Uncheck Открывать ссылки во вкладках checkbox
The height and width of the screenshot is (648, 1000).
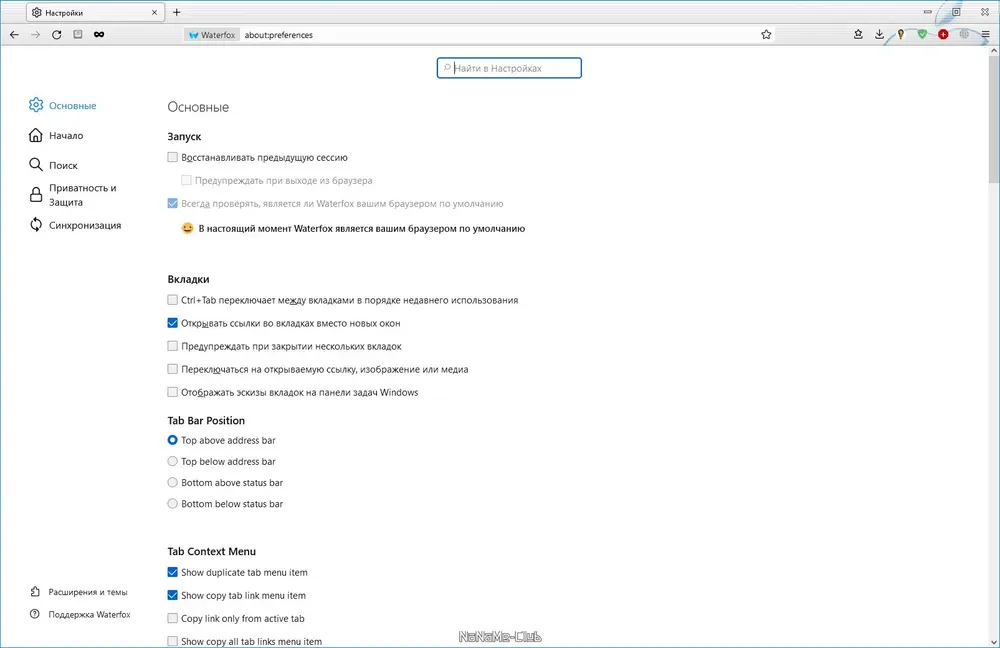click(x=172, y=323)
